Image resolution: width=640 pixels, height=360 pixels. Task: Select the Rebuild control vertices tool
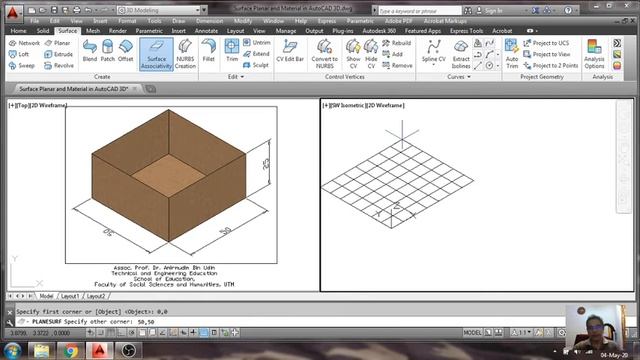tap(396, 43)
